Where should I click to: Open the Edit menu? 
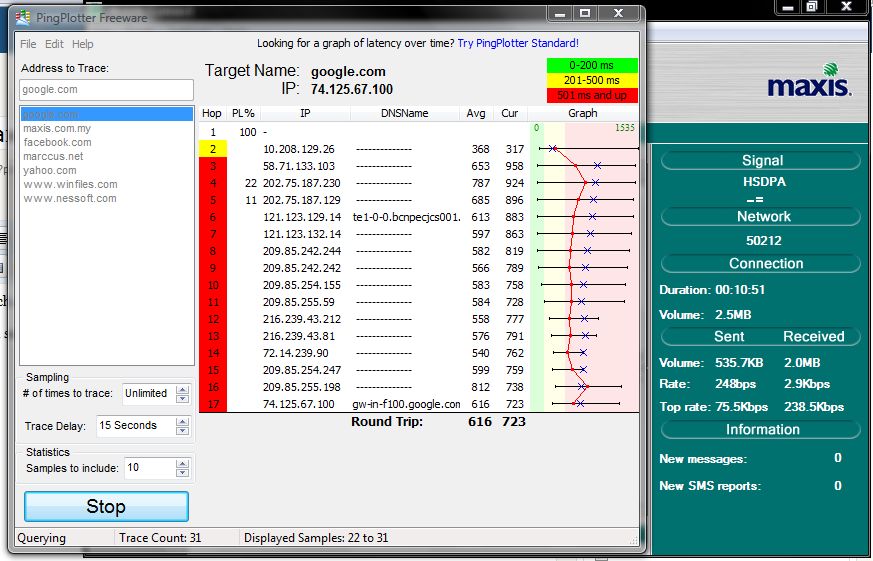54,44
